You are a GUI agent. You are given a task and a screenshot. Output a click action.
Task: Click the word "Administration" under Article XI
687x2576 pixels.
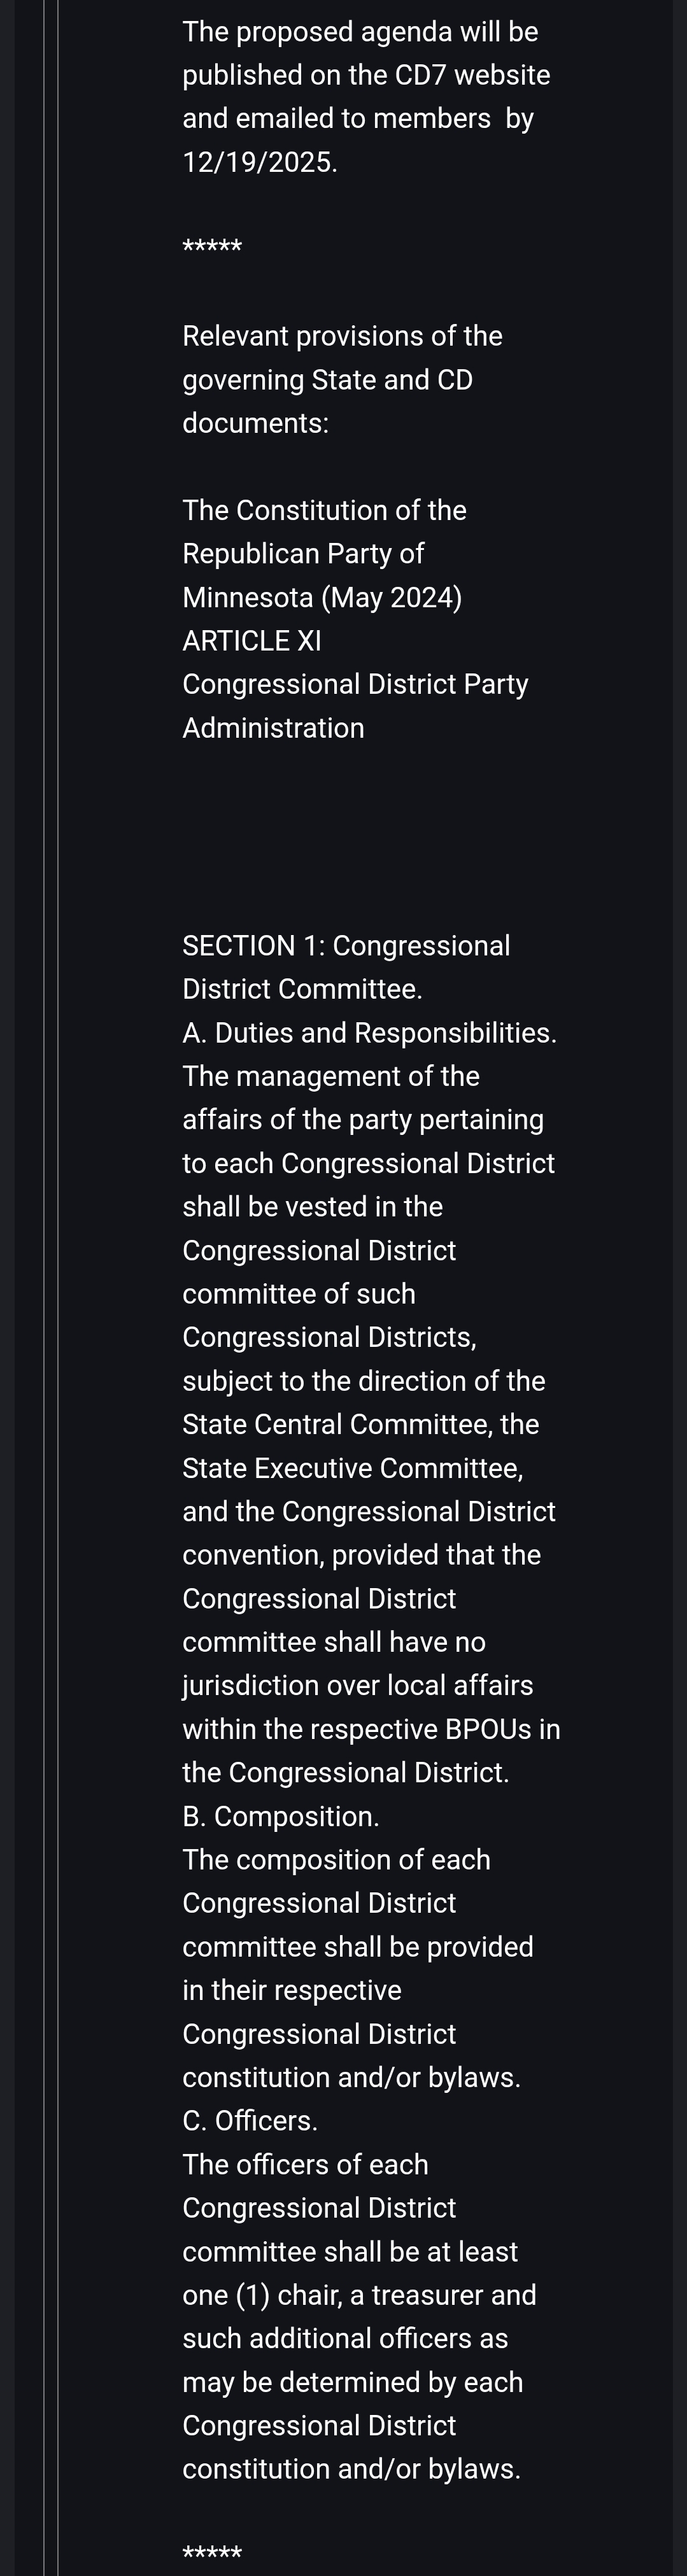(x=273, y=728)
